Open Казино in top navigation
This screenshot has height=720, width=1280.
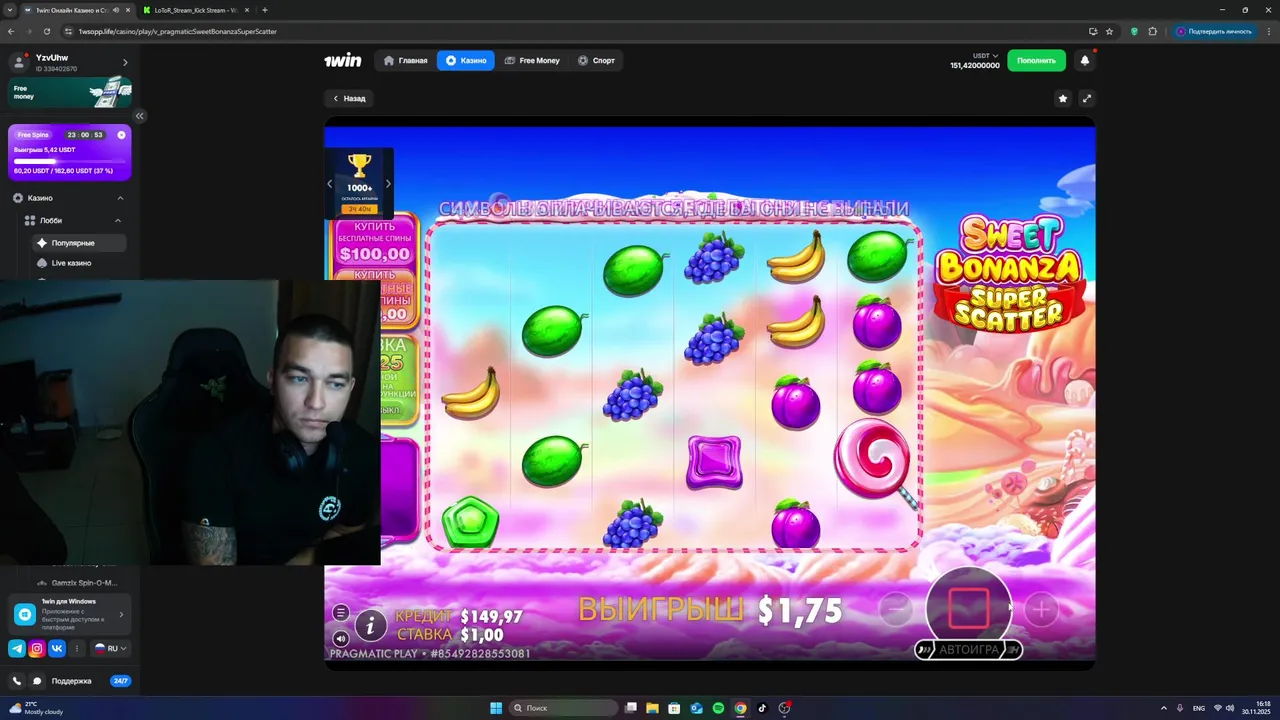465,61
